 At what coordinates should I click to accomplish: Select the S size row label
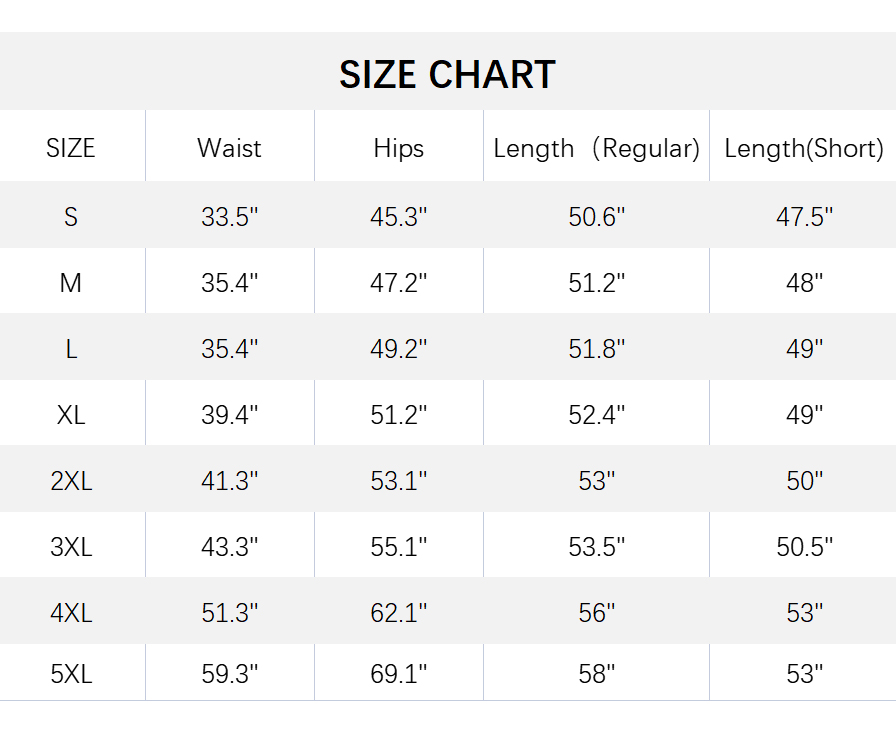71,216
